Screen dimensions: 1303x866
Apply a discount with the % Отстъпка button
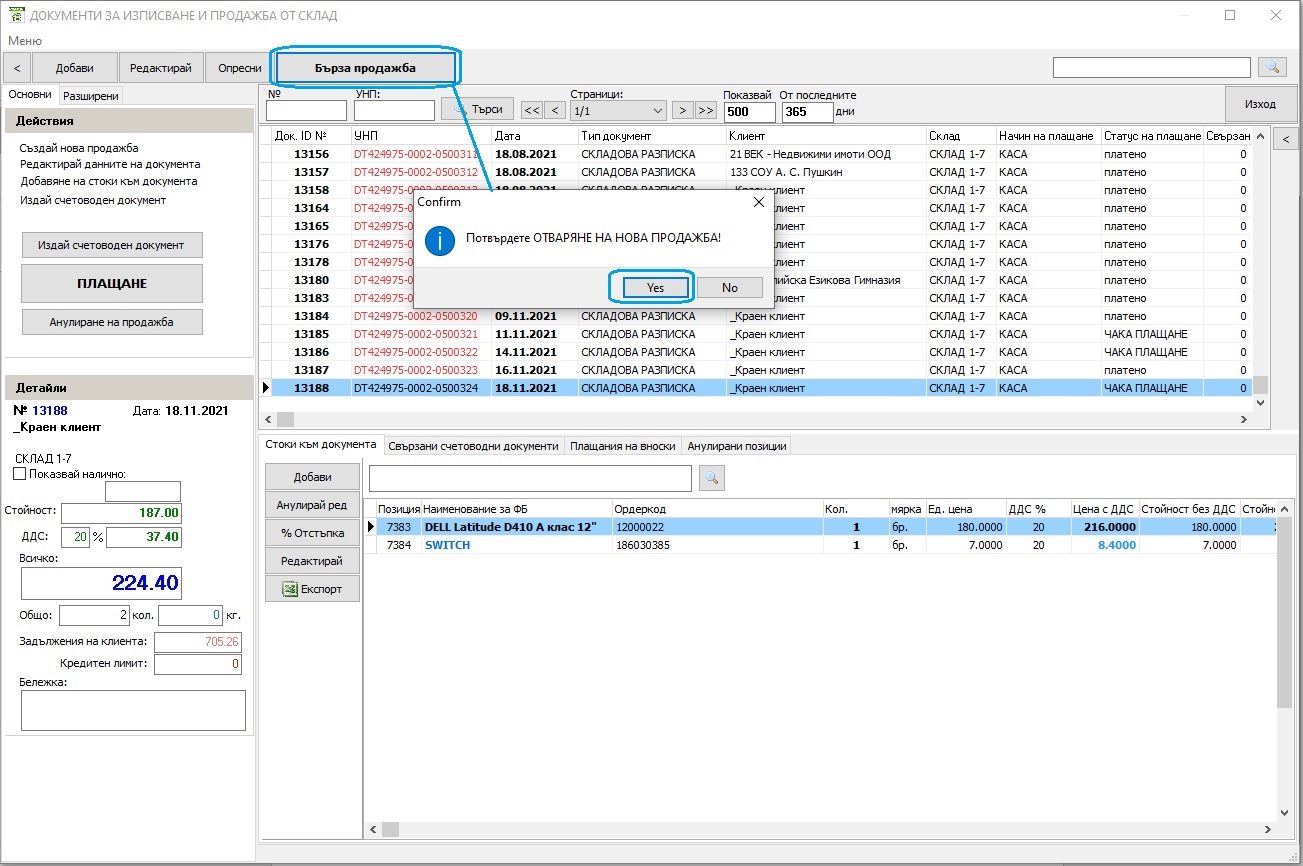point(312,533)
